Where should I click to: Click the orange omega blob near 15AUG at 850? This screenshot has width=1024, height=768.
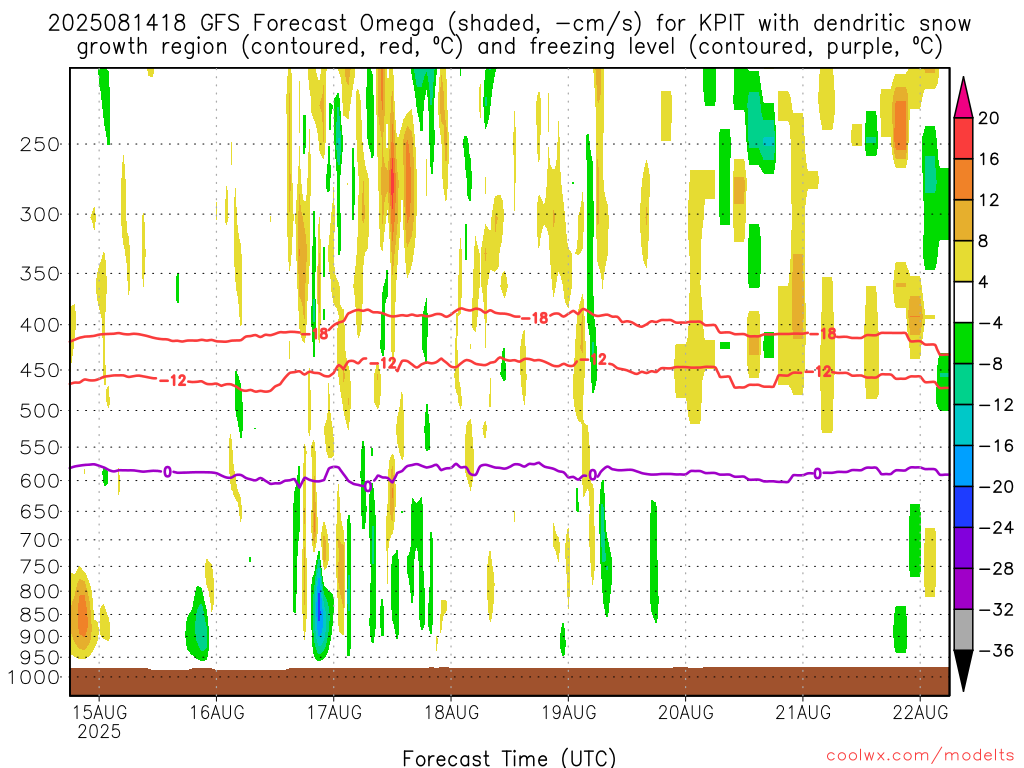point(82,614)
